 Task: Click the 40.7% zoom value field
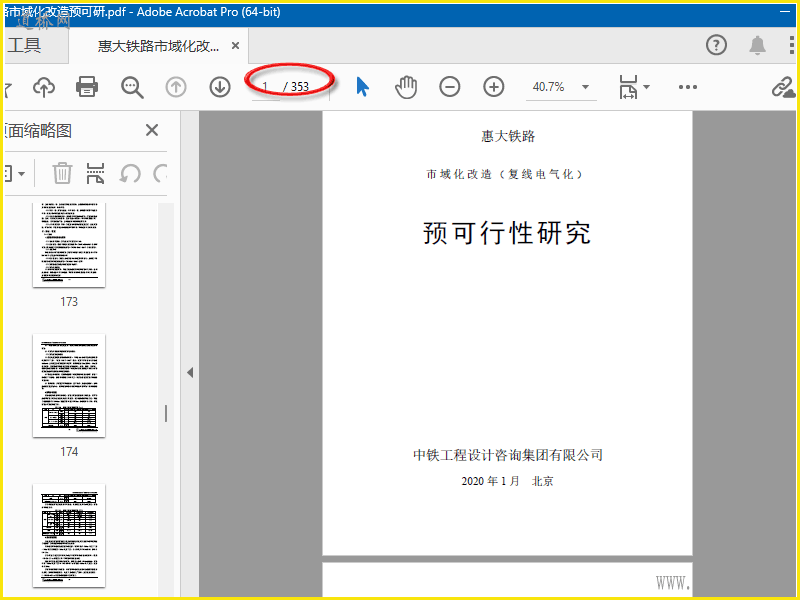coord(549,87)
